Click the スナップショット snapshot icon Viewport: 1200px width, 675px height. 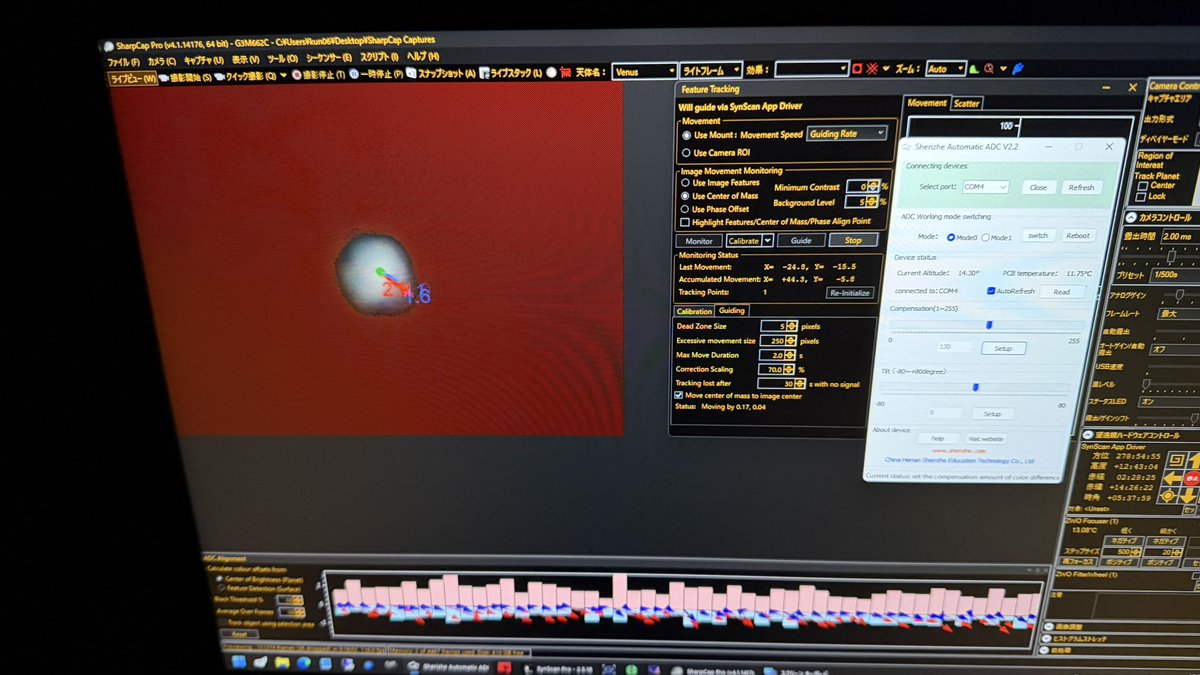[x=412, y=73]
